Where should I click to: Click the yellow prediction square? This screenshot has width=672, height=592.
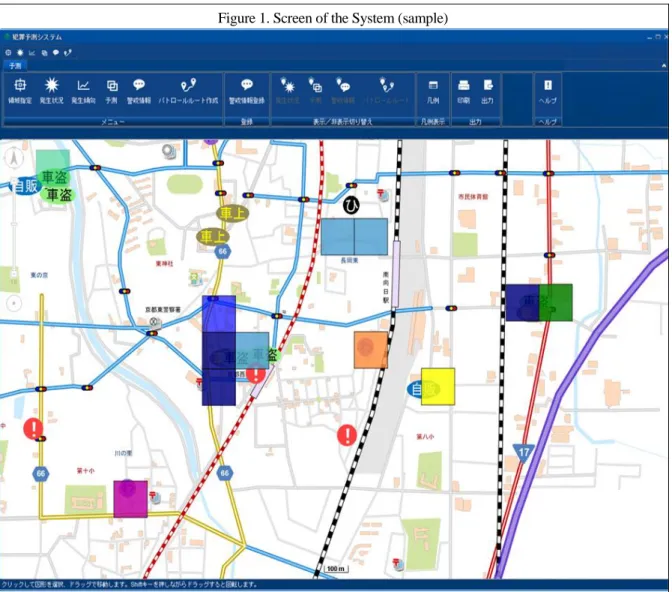(438, 387)
